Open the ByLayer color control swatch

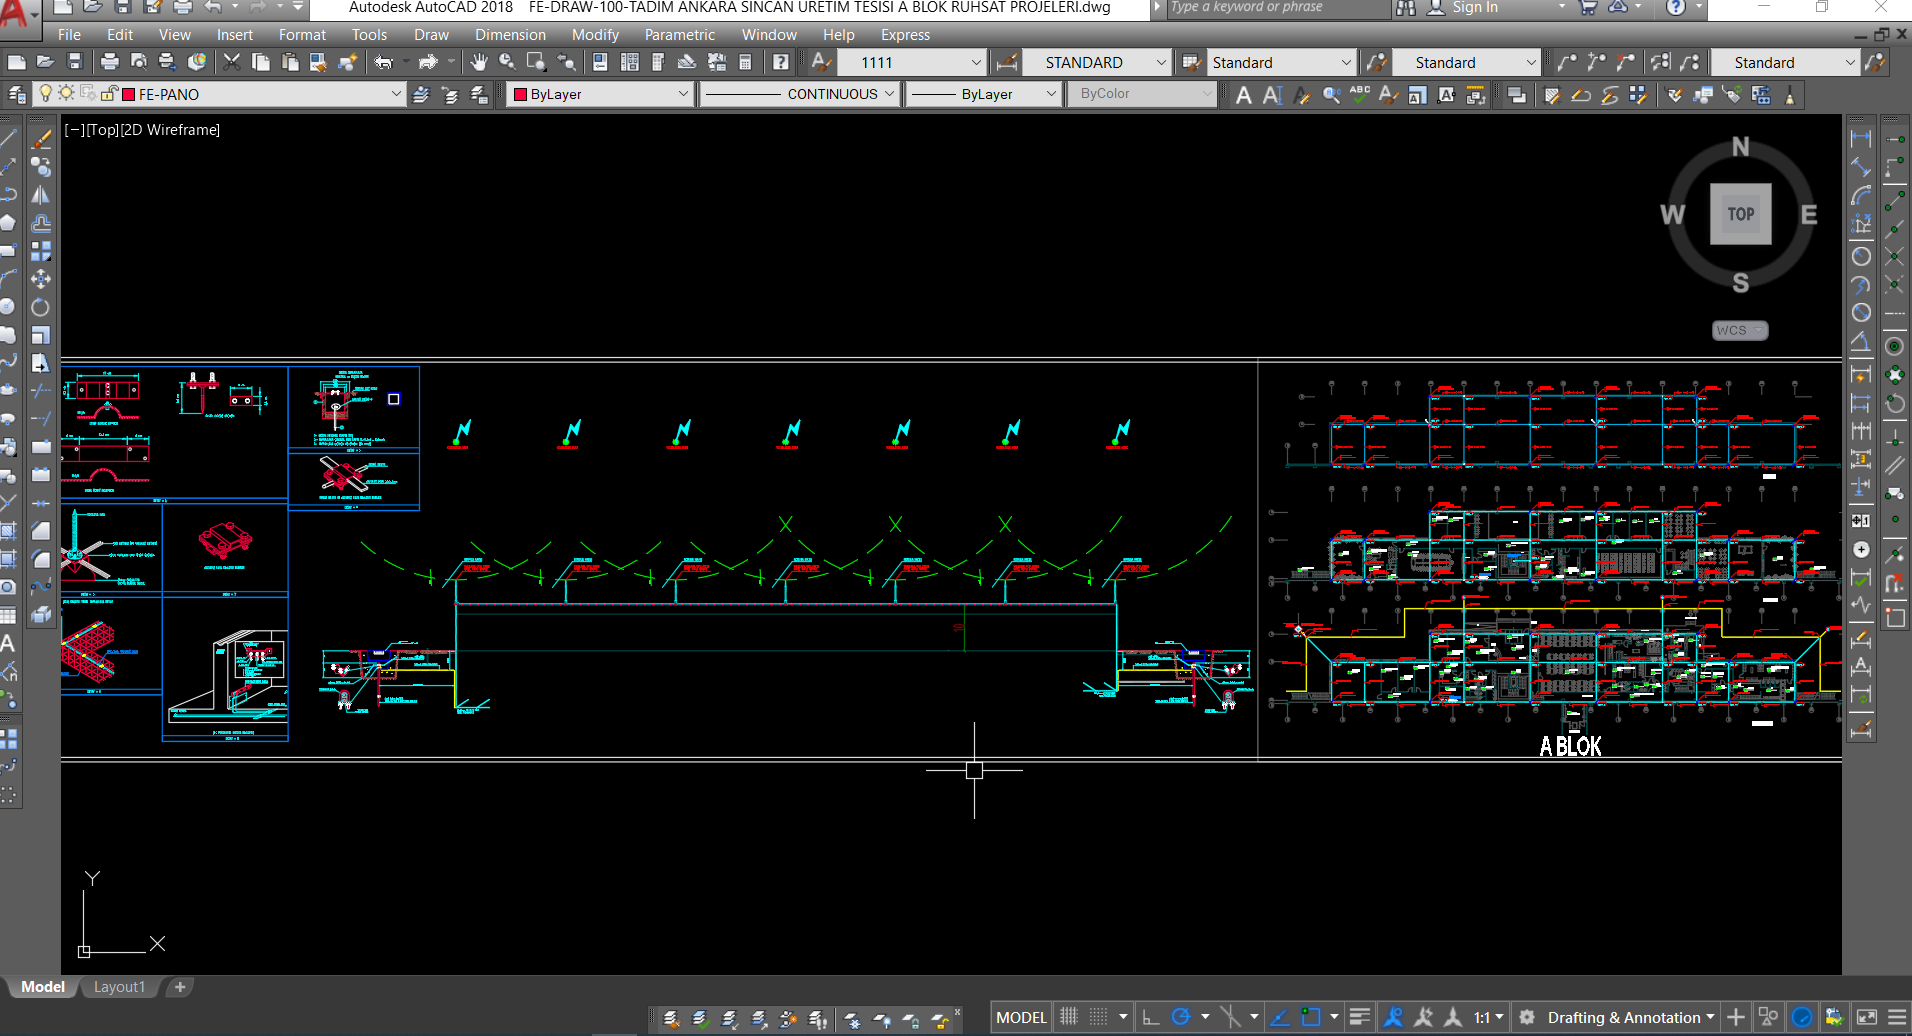(x=520, y=94)
